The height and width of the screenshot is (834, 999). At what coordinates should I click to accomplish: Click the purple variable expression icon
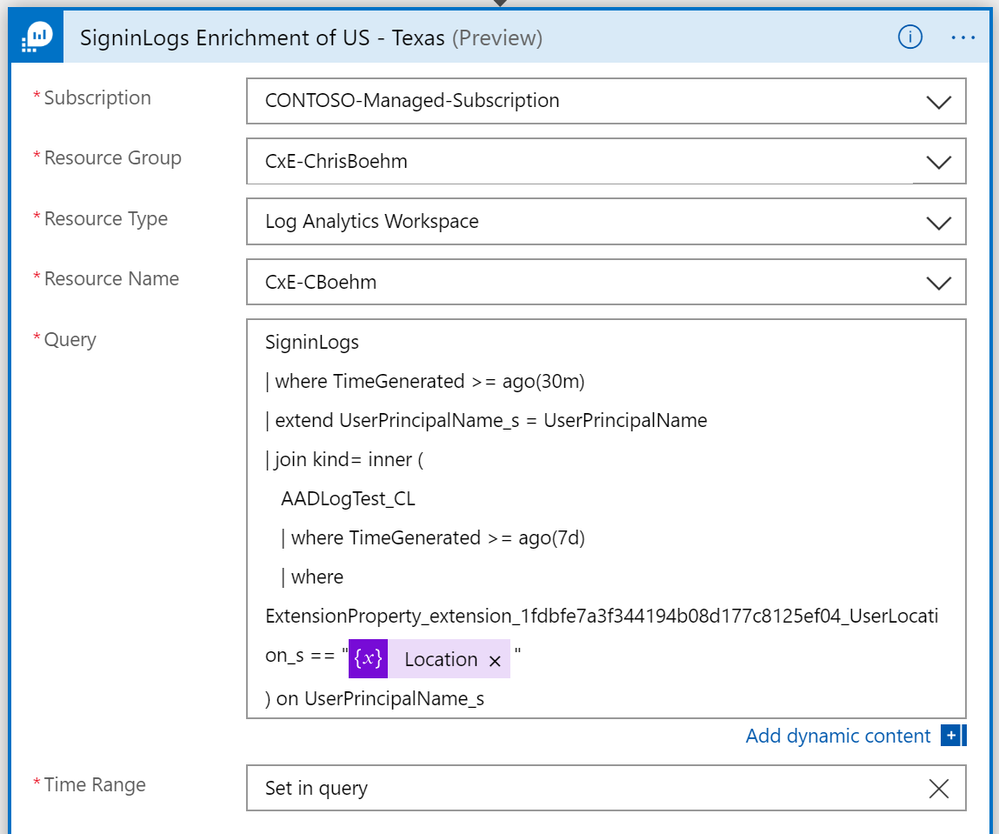point(369,659)
